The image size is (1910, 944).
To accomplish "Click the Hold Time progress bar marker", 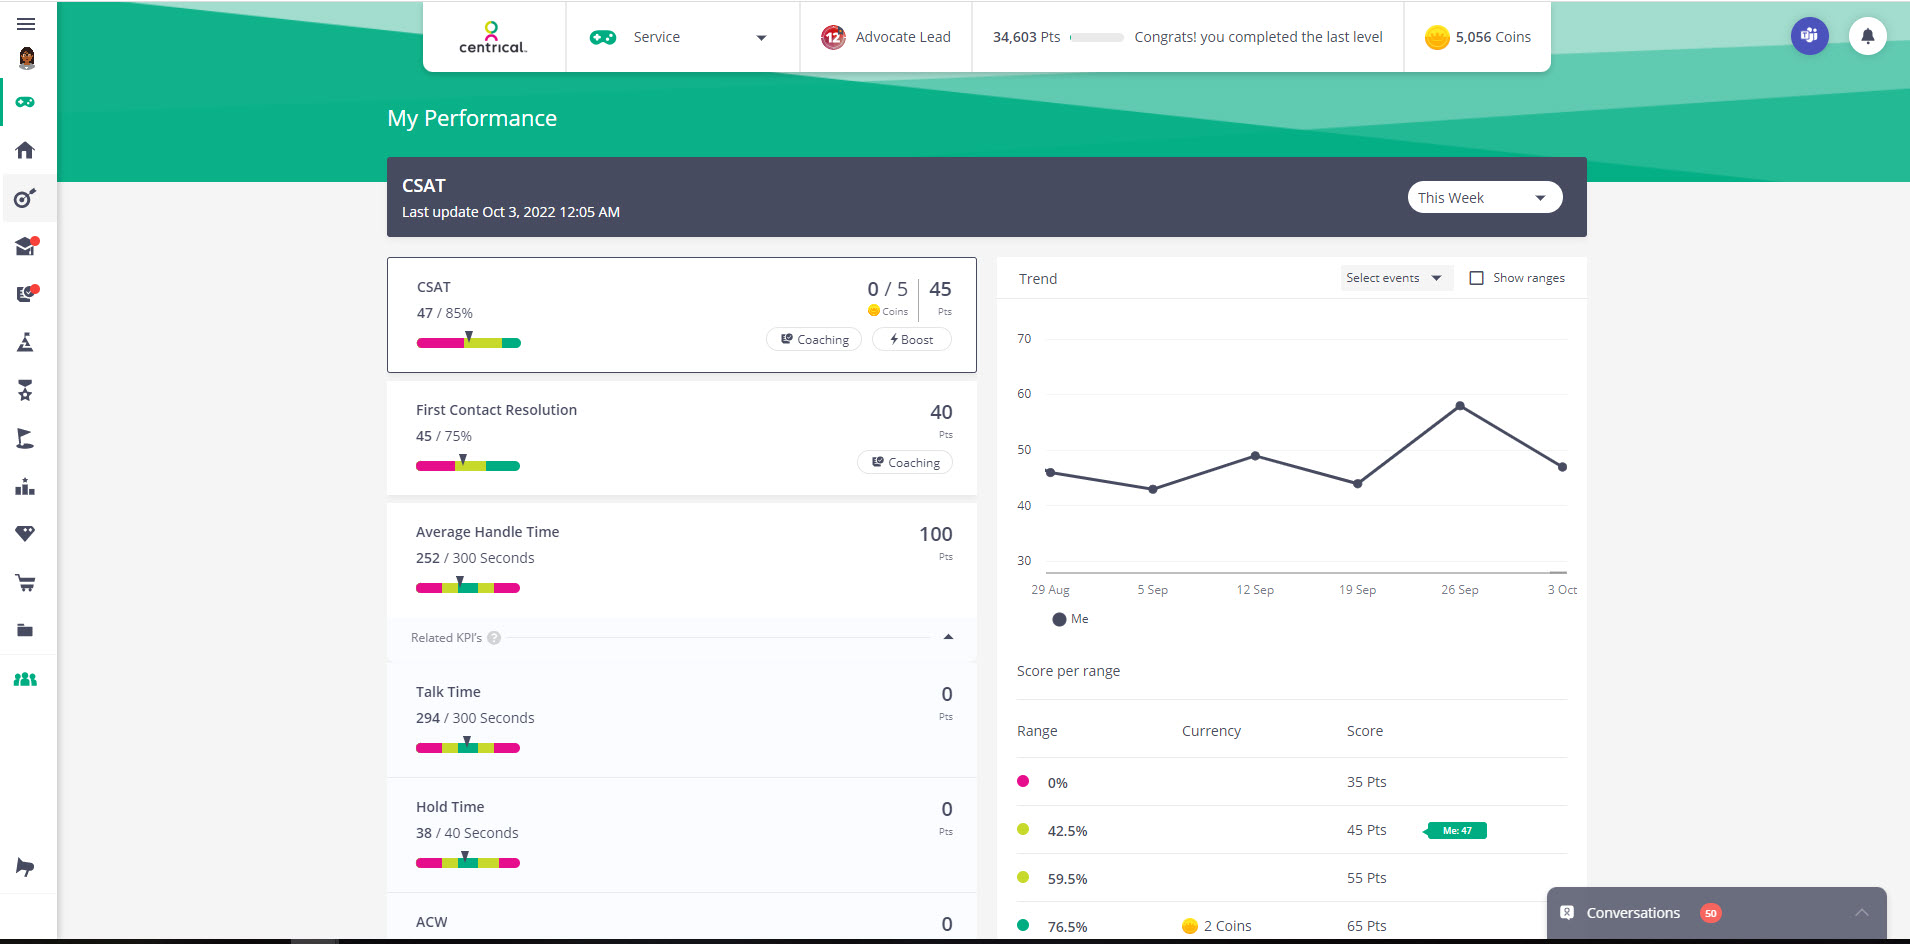I will point(466,857).
